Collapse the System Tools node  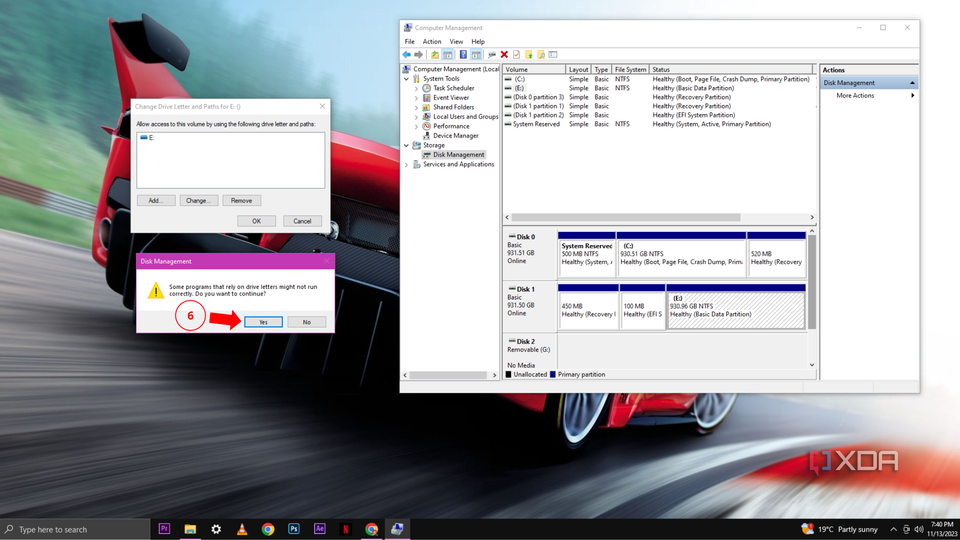click(x=407, y=79)
